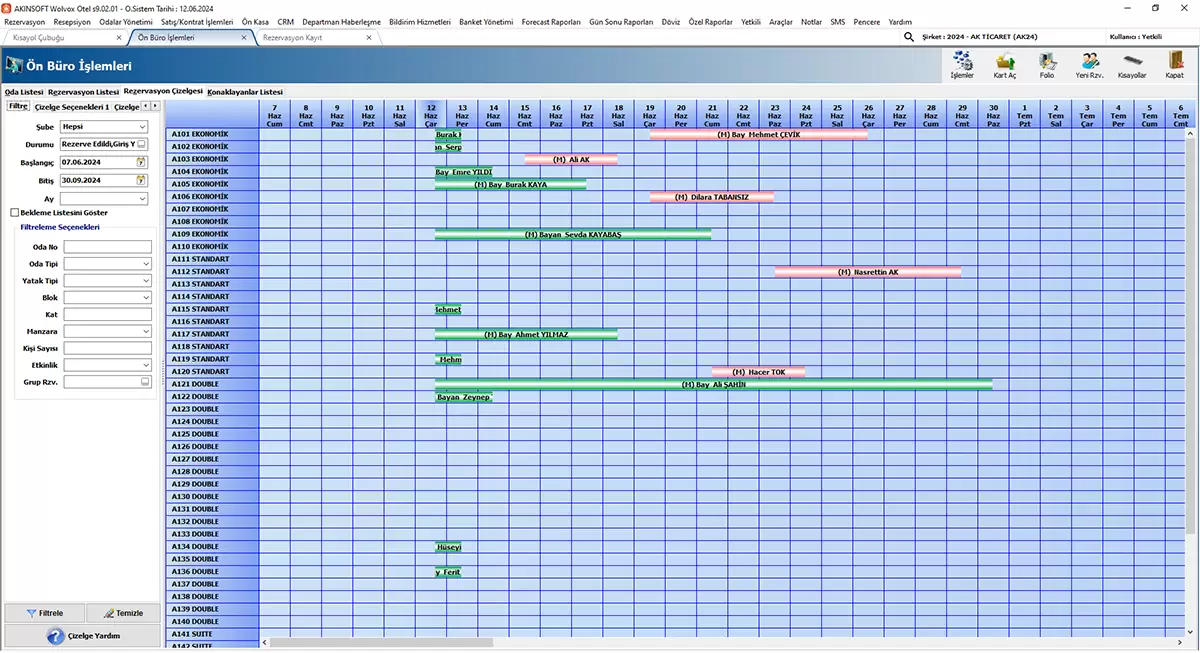1200x653 pixels.
Task: Click the Kart Aç folder icon
Action: pos(1005,63)
